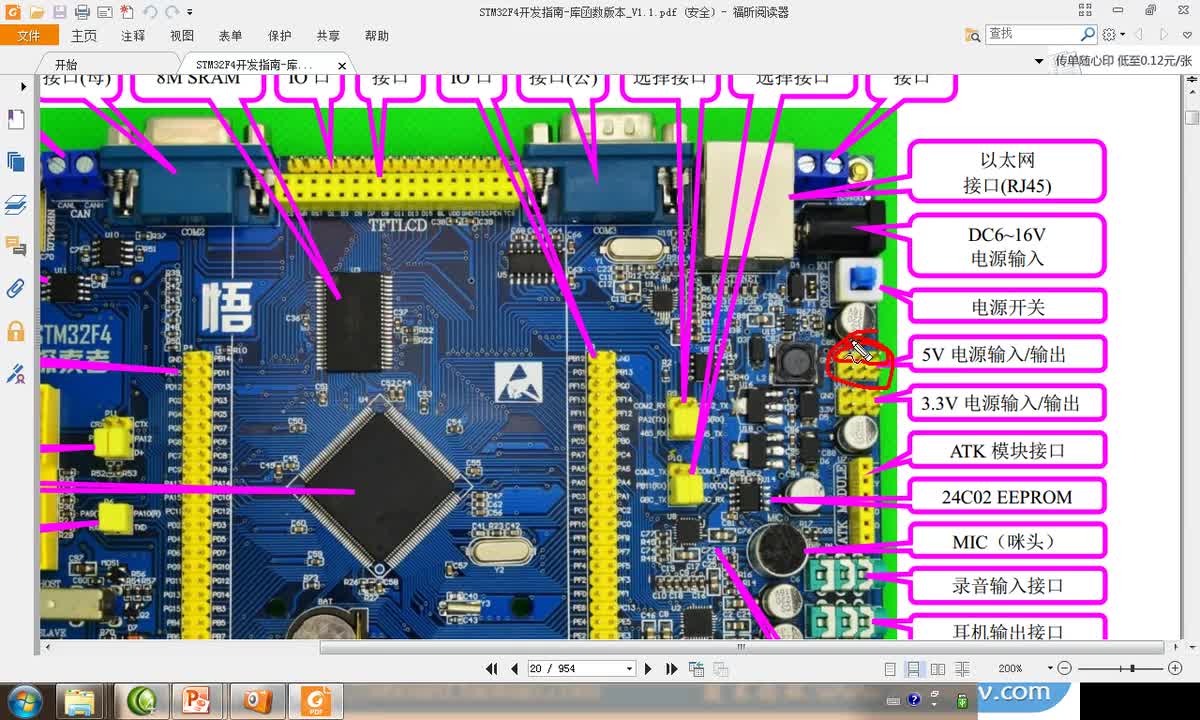The height and width of the screenshot is (720, 1200).
Task: Open the digital signatures panel
Action: (x=15, y=374)
